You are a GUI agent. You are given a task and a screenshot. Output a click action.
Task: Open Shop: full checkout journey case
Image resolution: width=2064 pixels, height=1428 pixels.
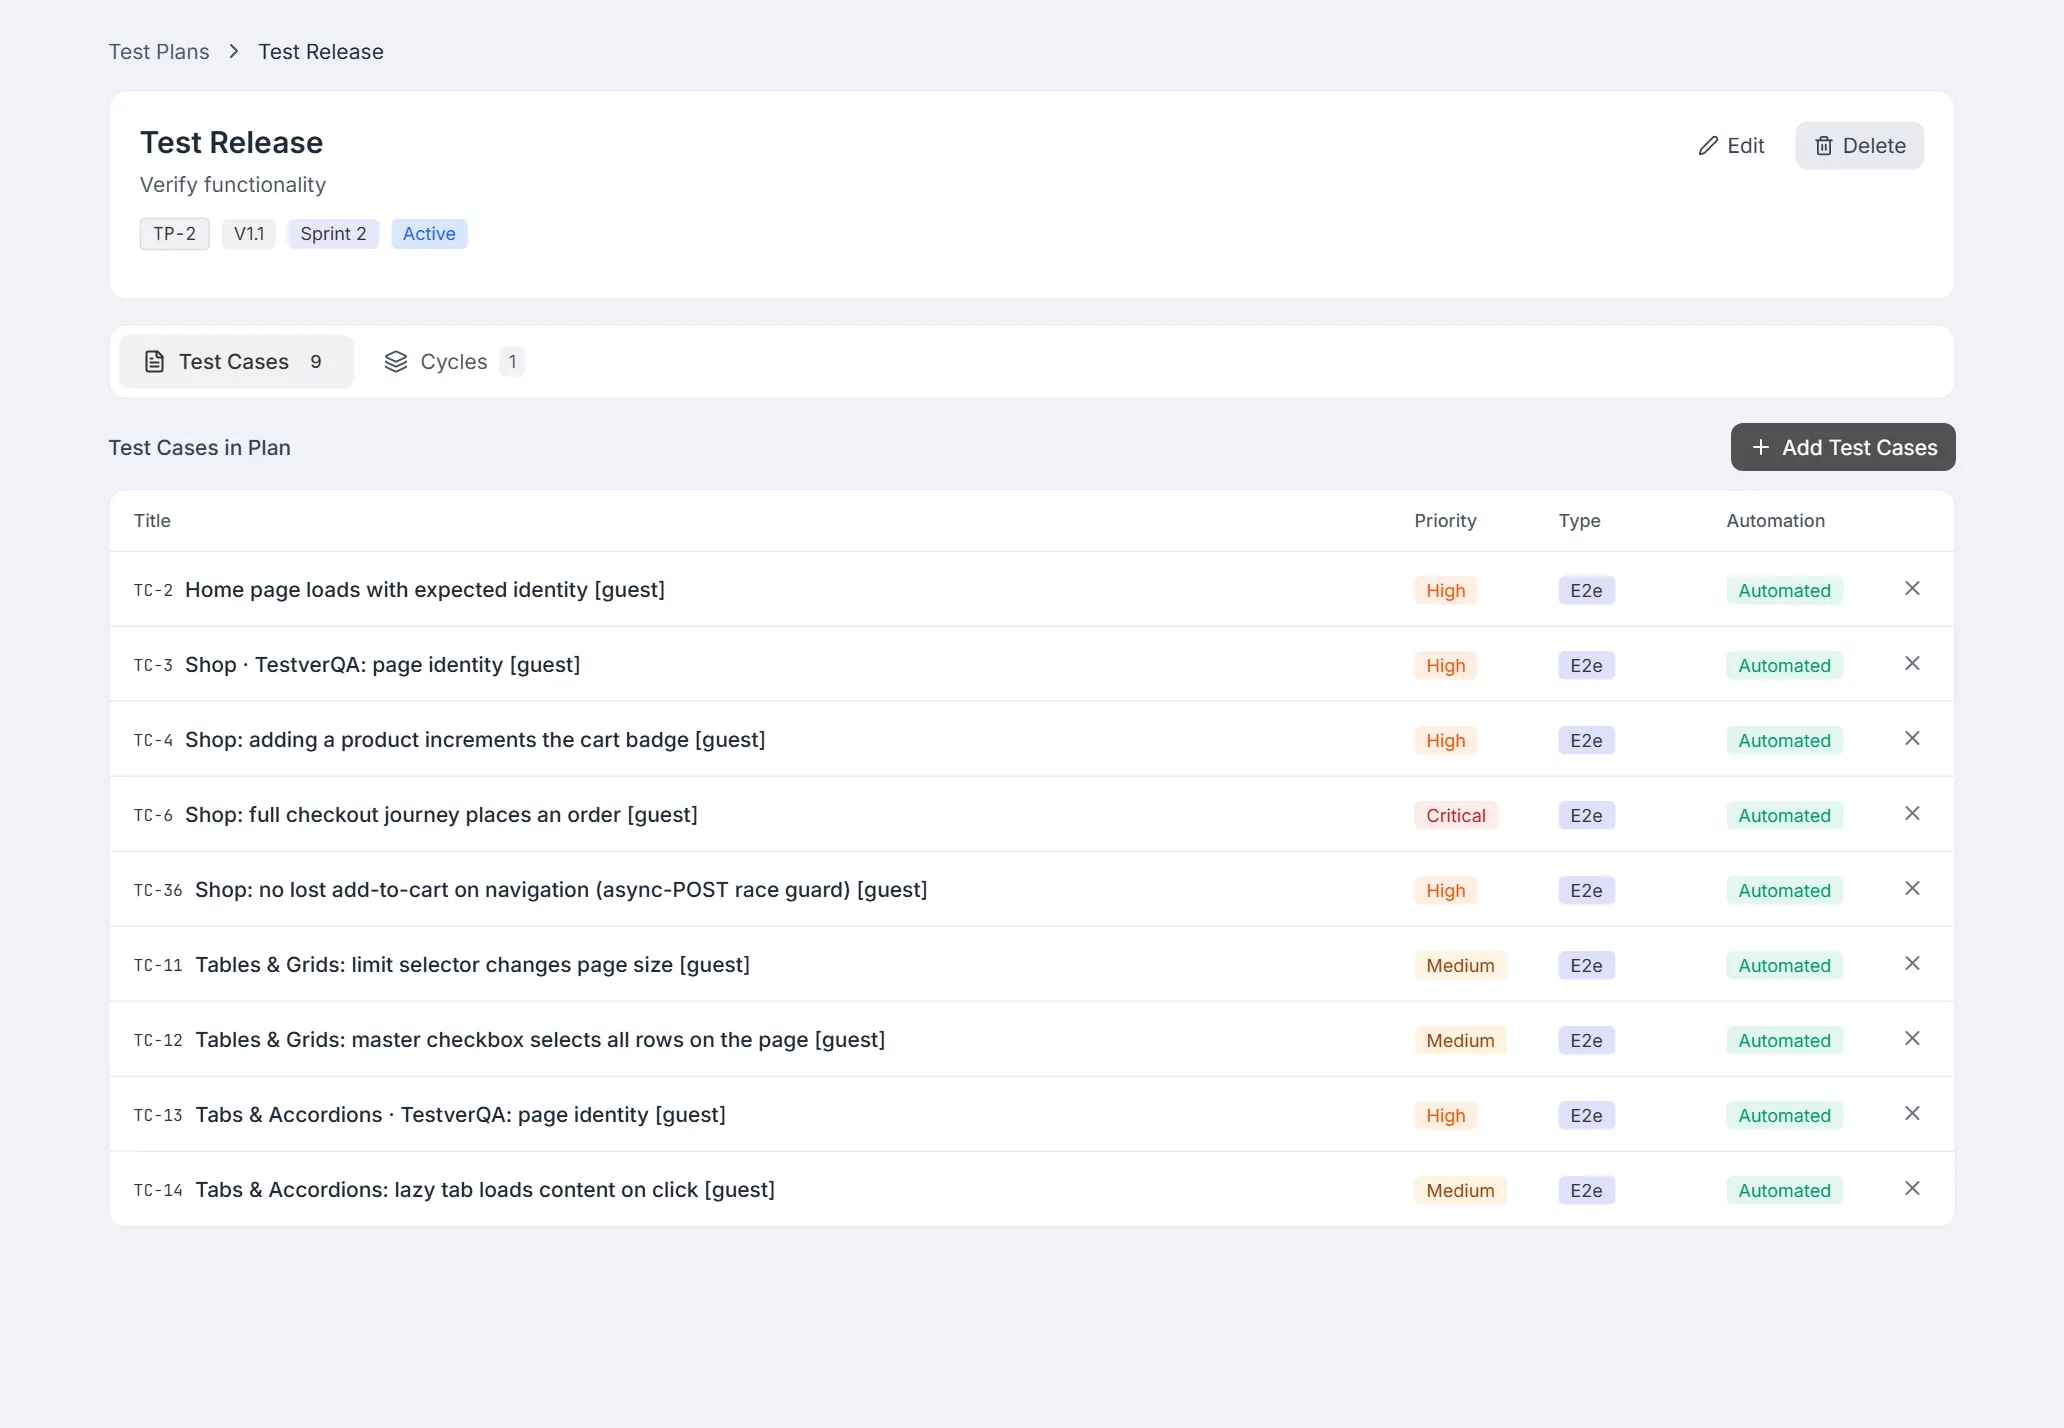[x=441, y=815]
